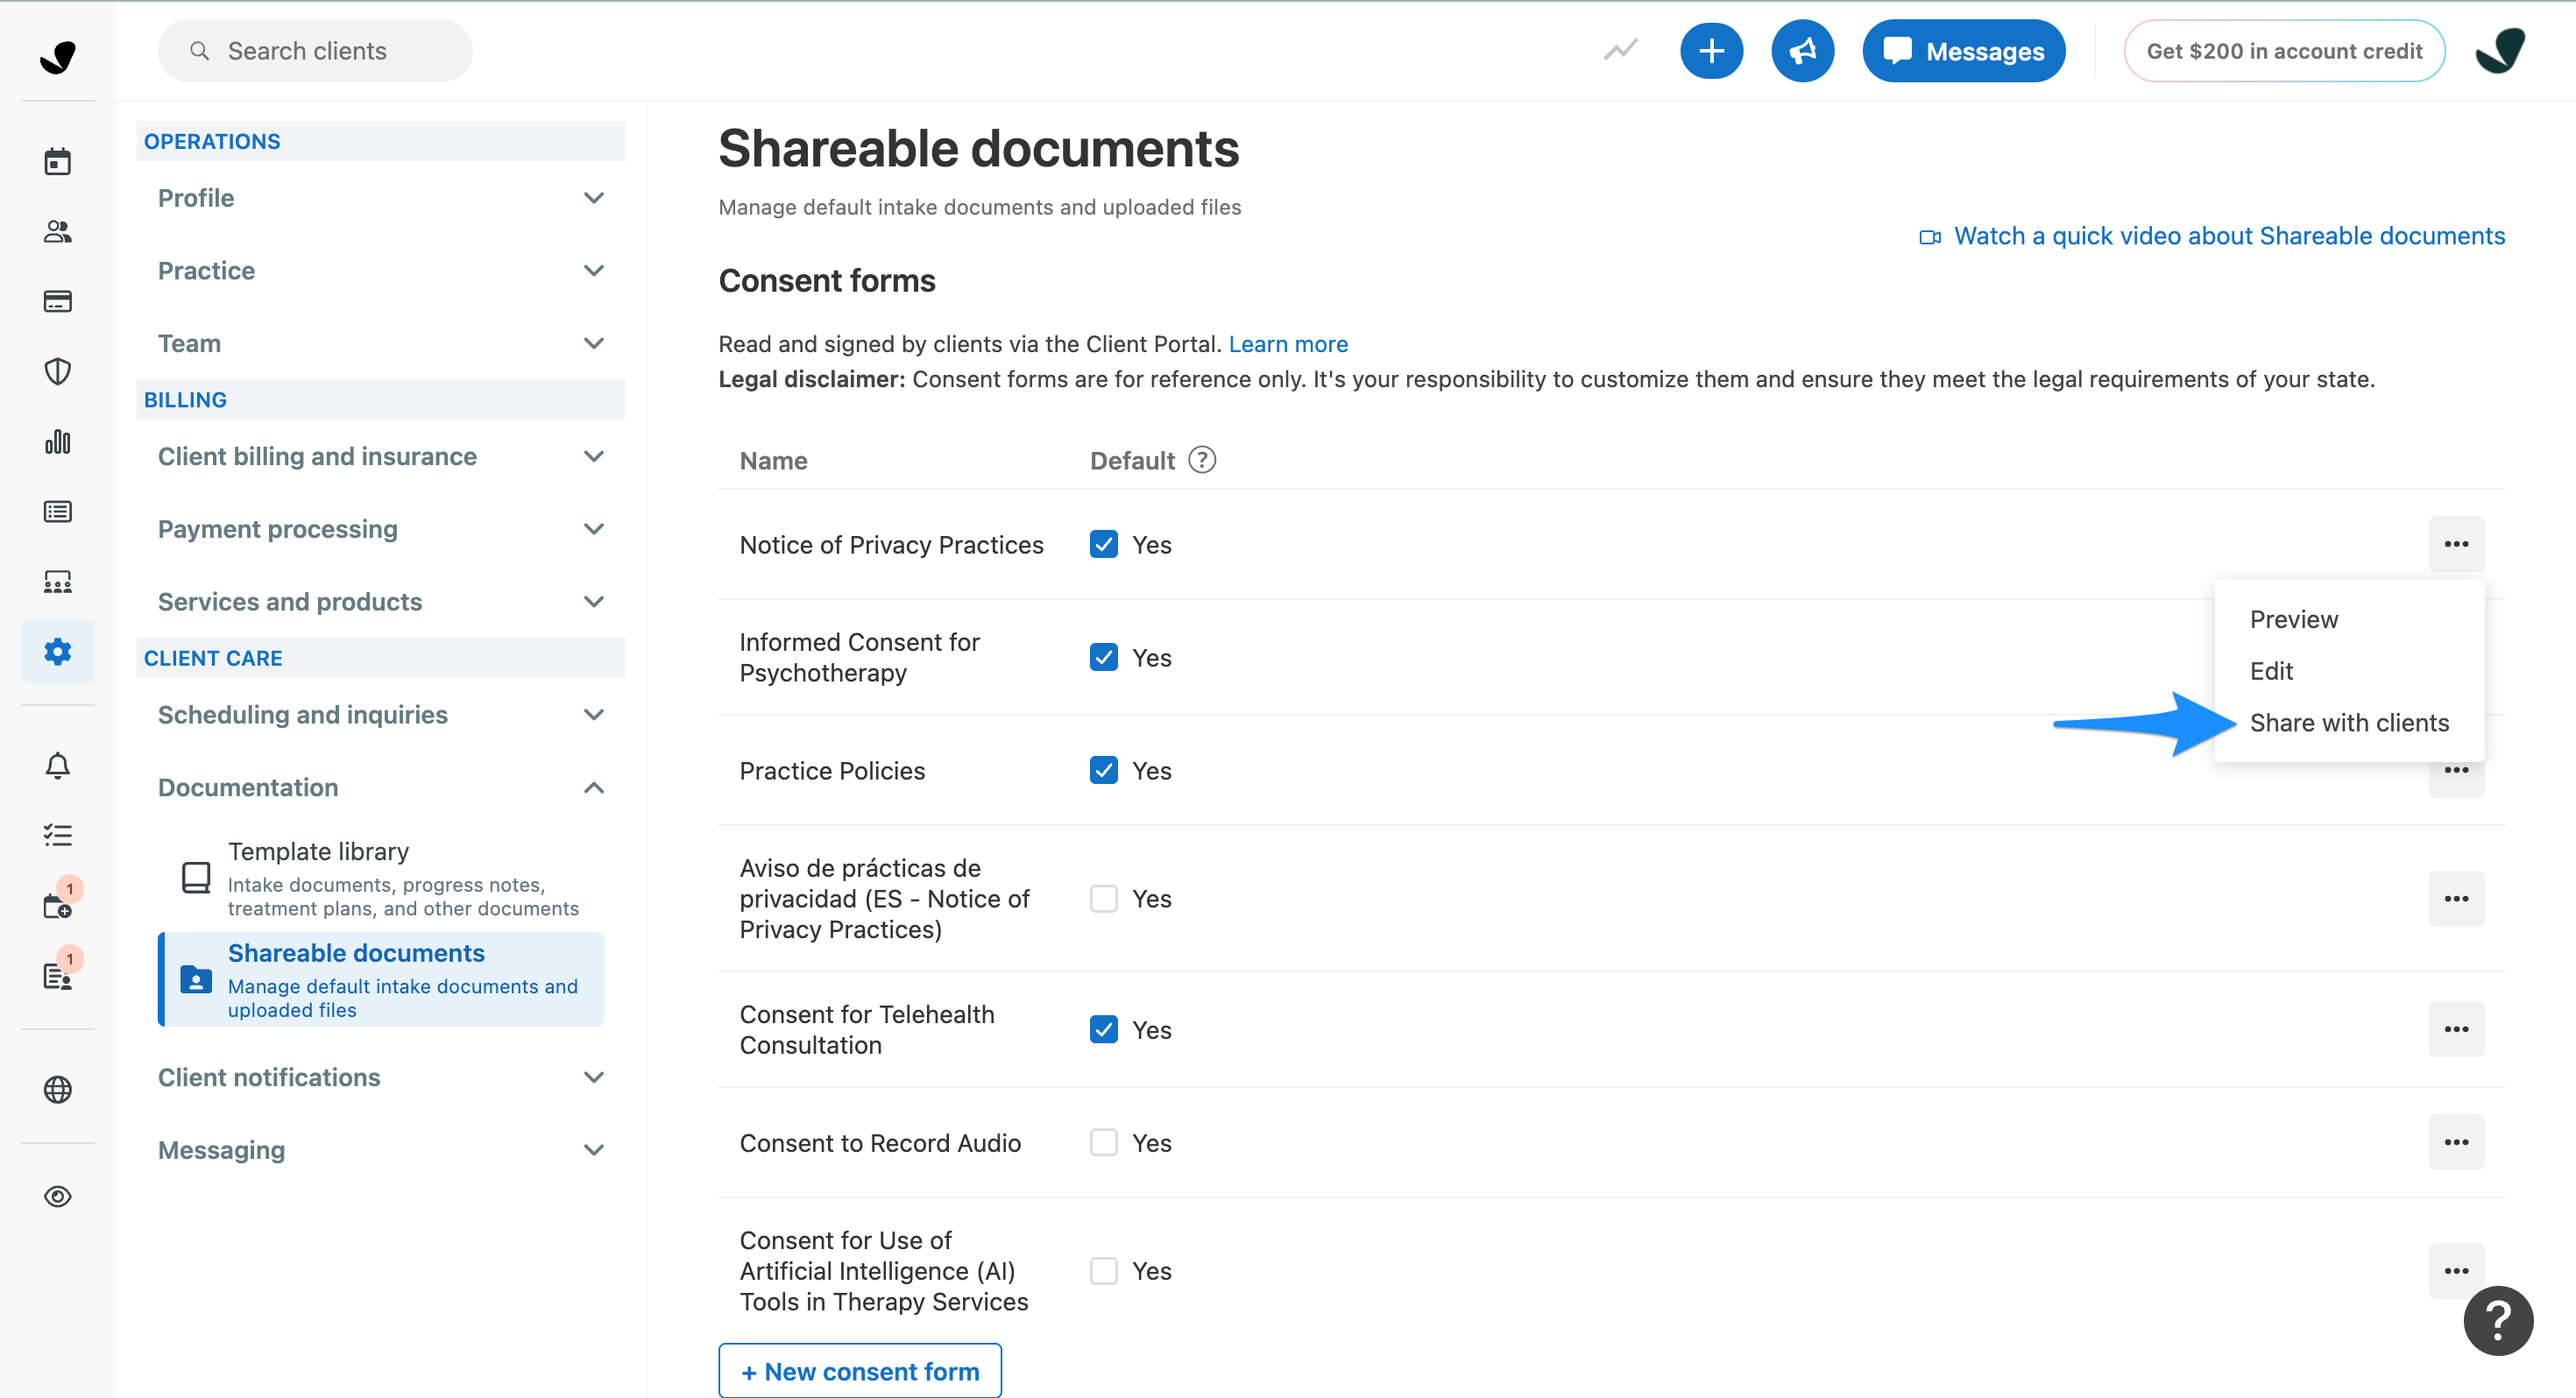Open the account avatar menu

2500,50
